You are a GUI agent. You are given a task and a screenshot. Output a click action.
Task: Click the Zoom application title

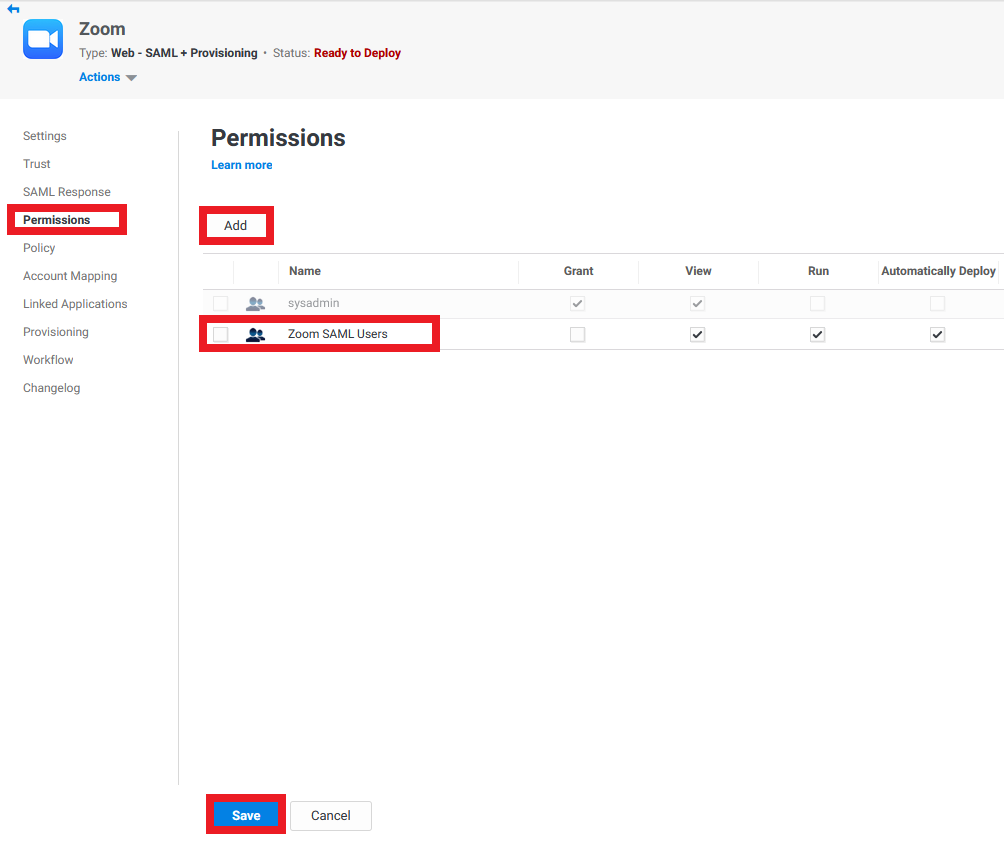(102, 29)
